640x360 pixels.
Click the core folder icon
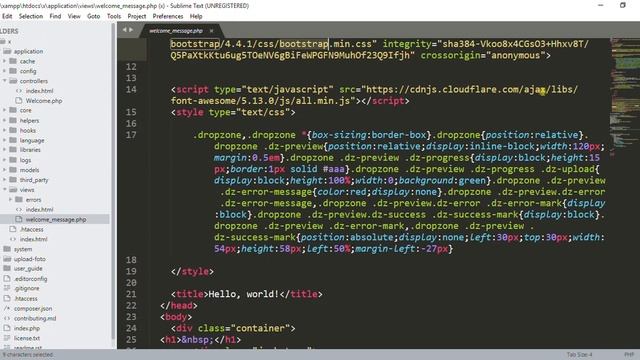pos(13,110)
